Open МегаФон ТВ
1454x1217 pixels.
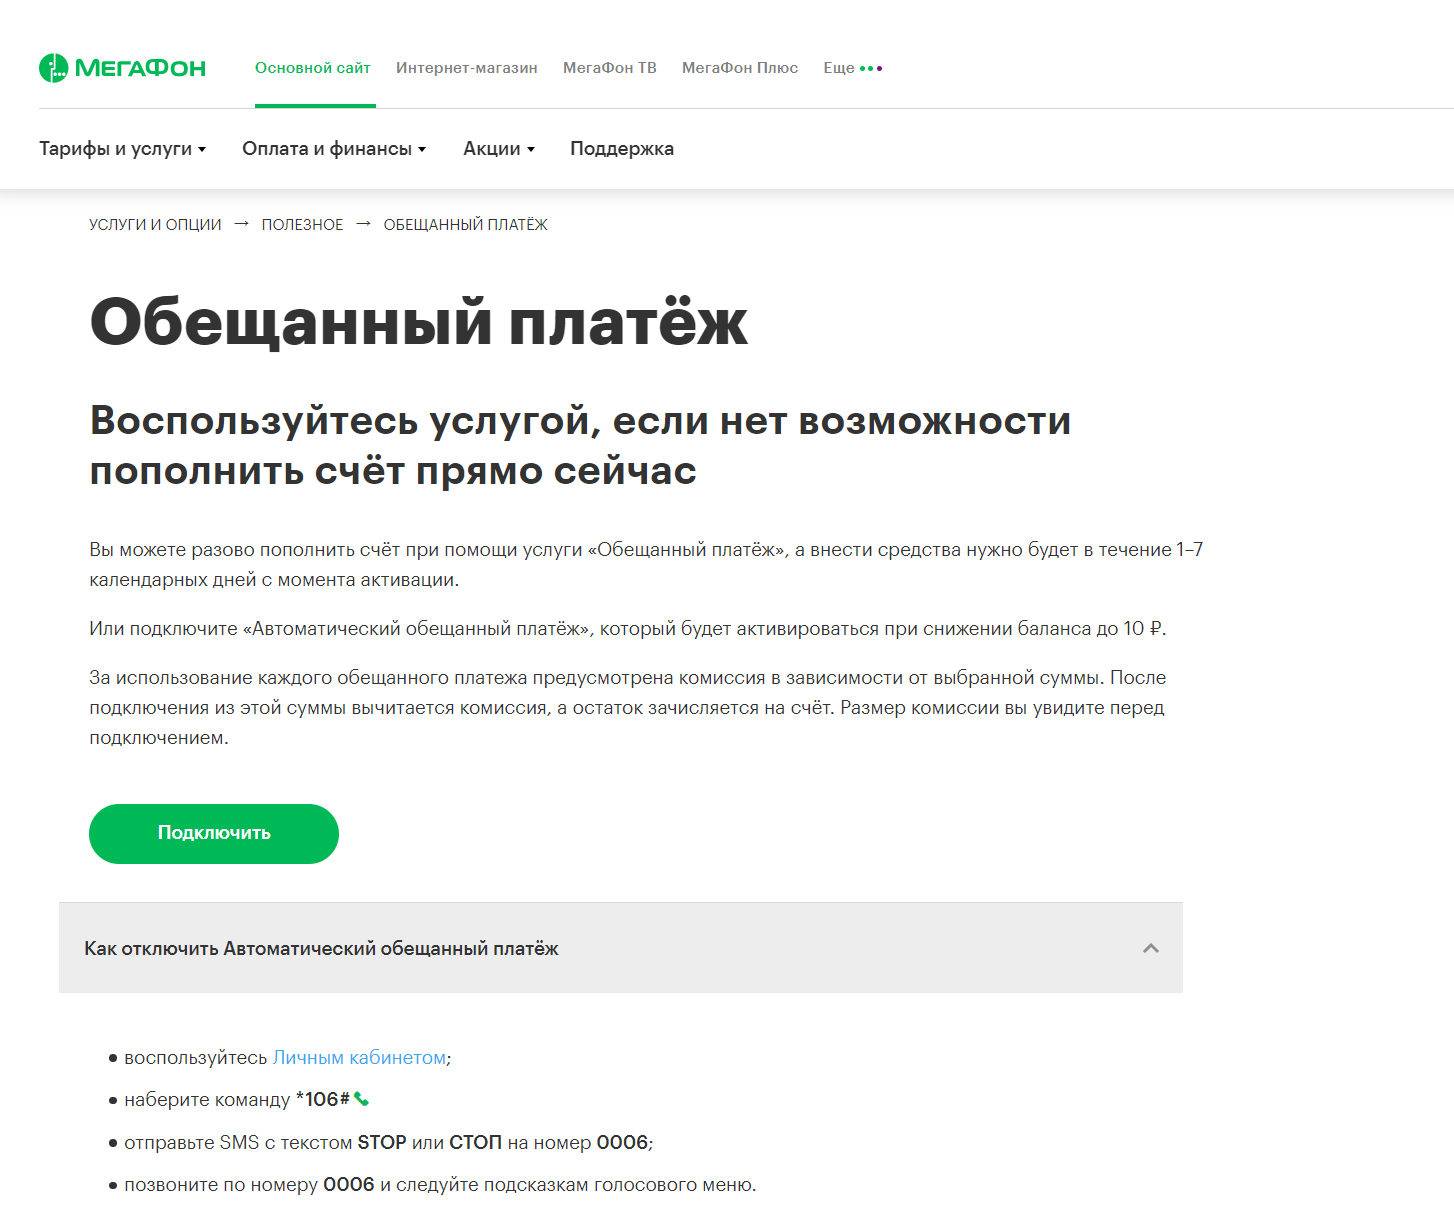point(609,68)
